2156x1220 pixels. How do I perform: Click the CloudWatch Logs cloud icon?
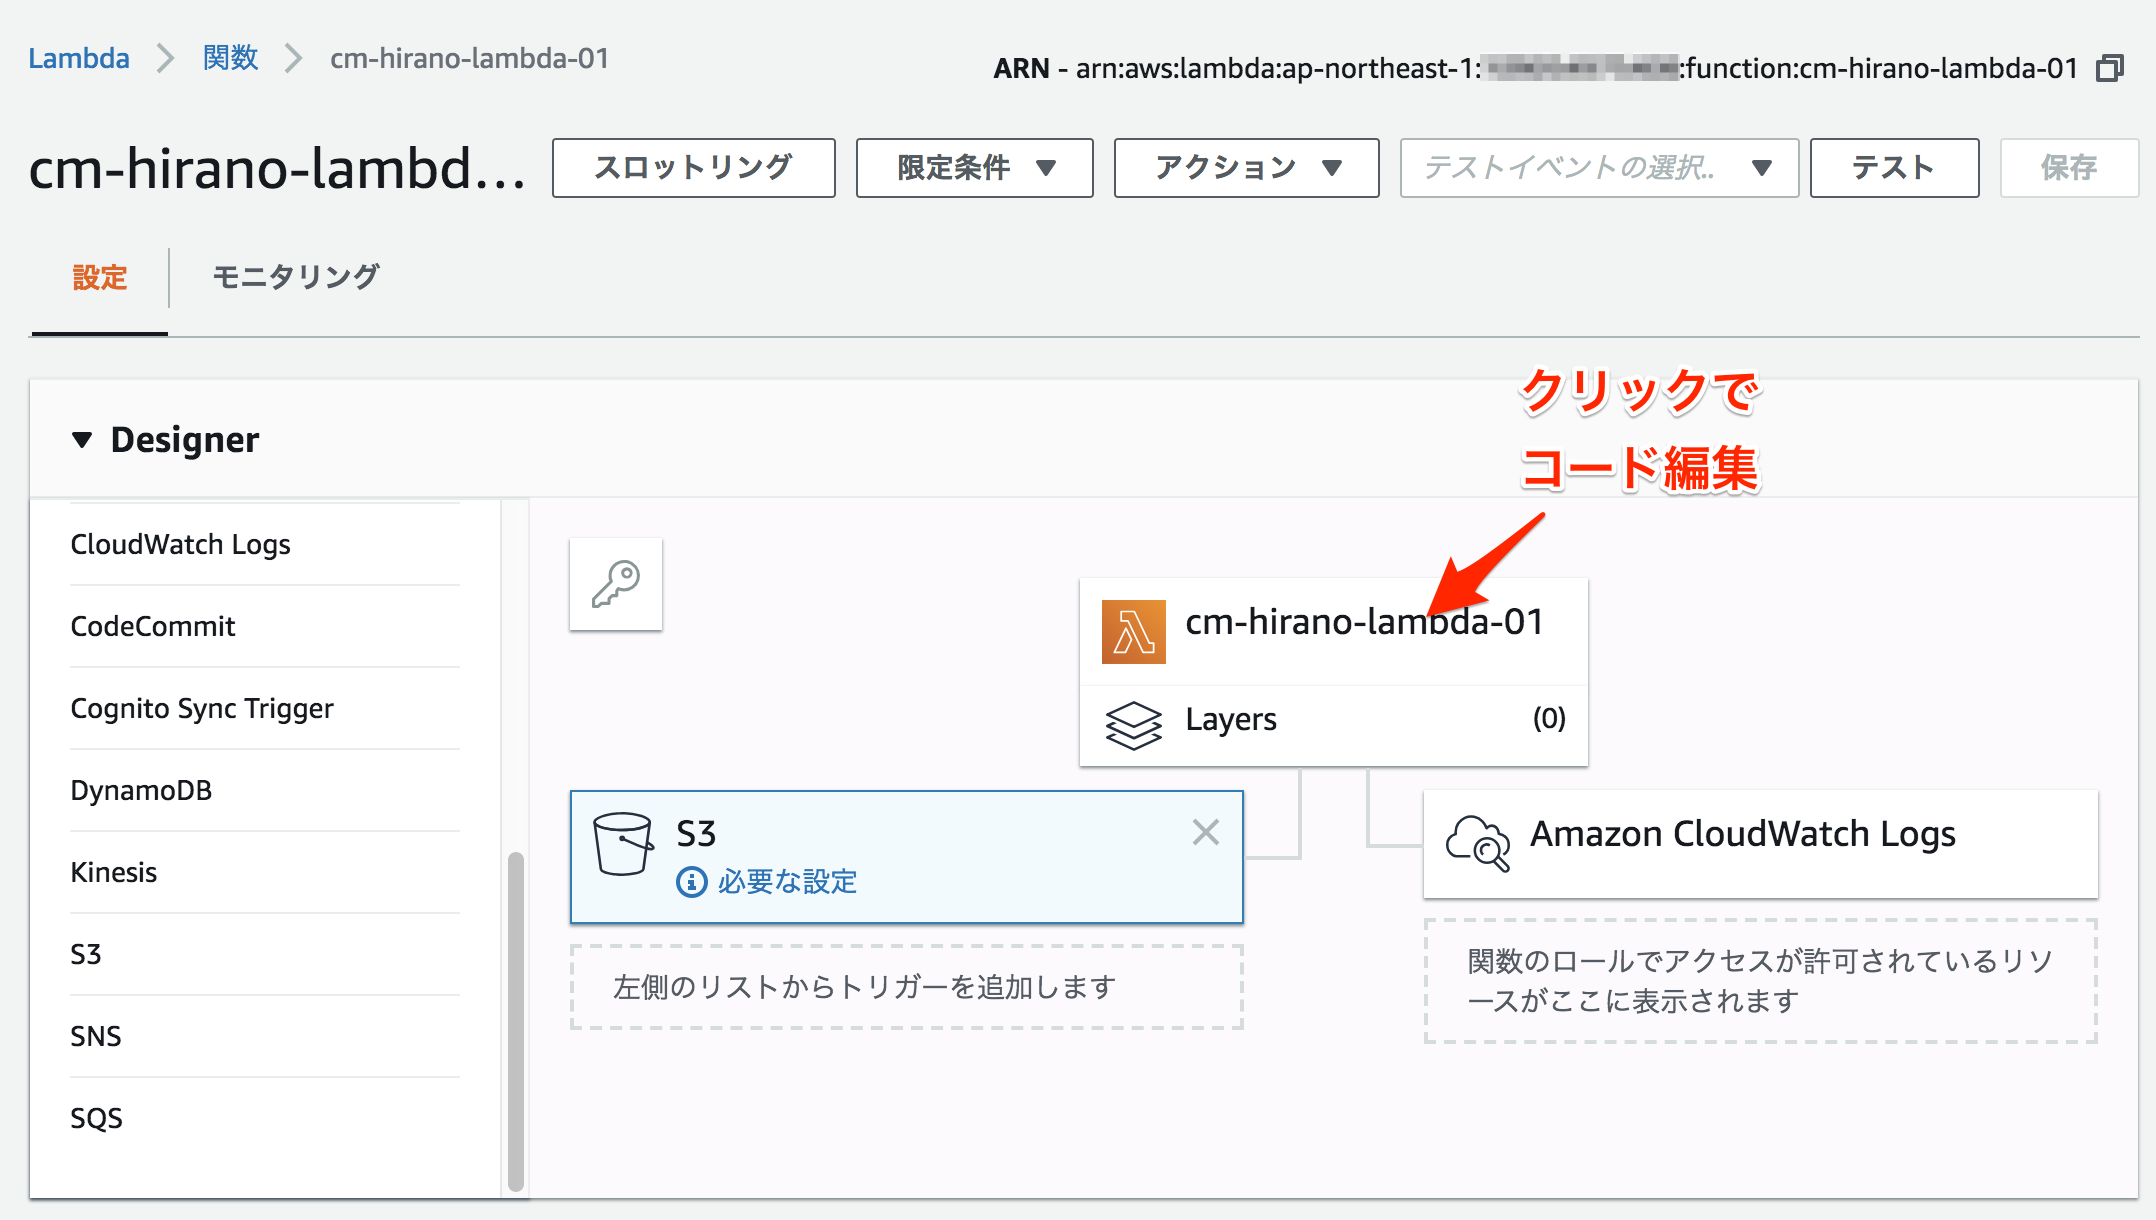point(1478,843)
